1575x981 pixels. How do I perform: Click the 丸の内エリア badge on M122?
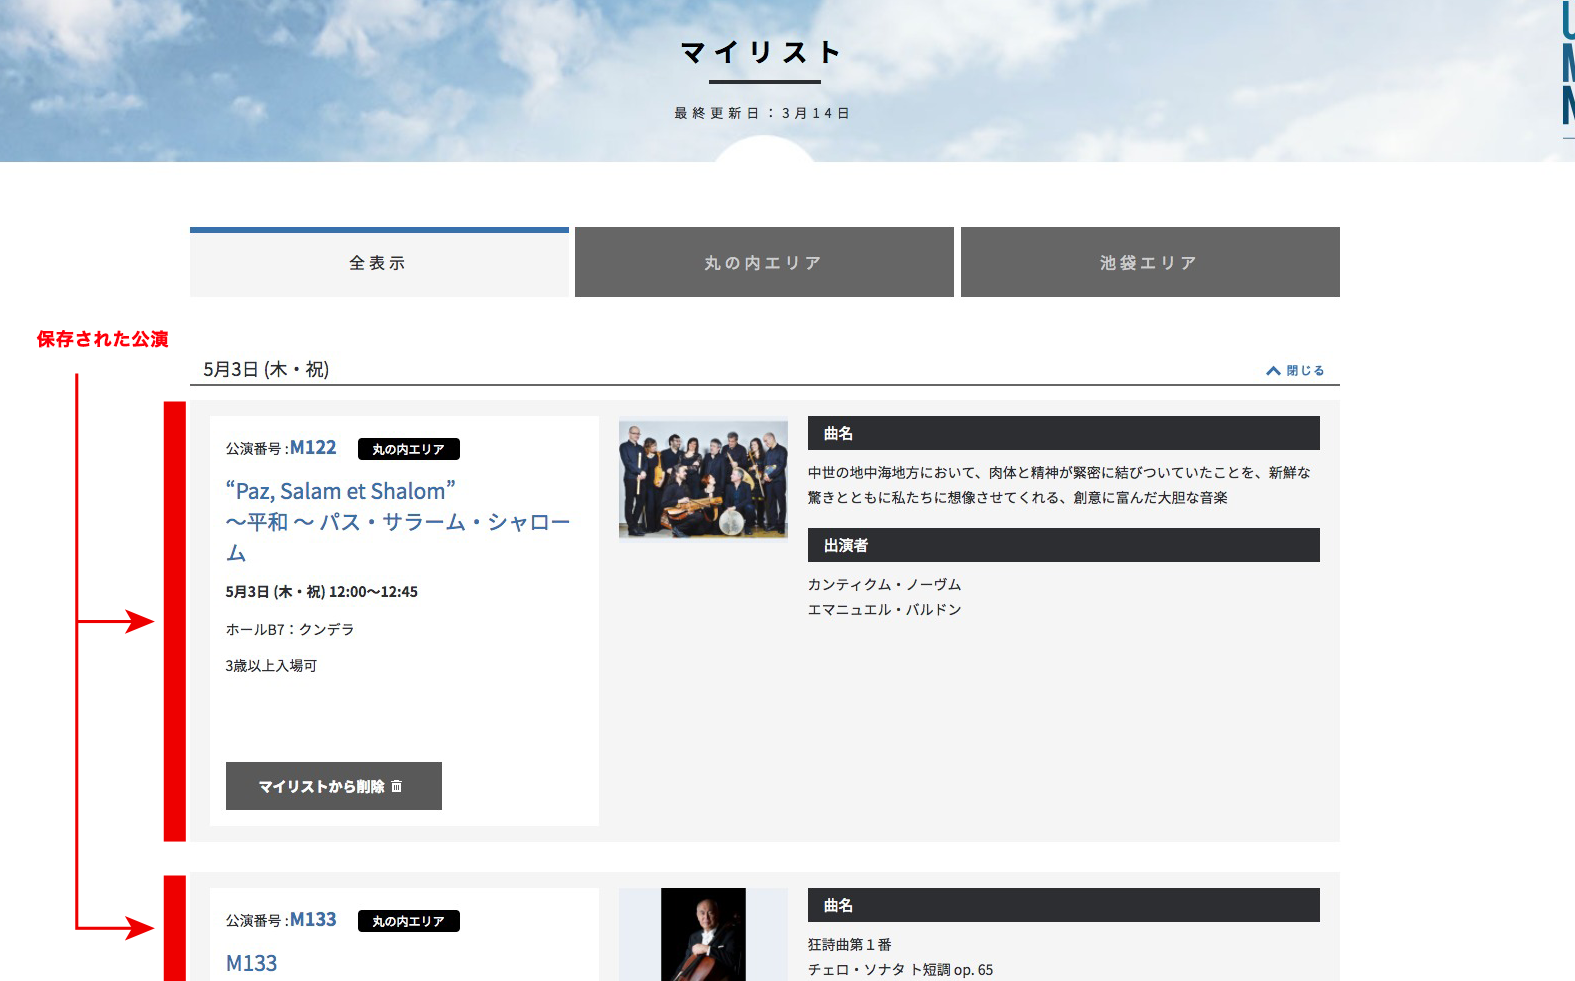pos(408,449)
